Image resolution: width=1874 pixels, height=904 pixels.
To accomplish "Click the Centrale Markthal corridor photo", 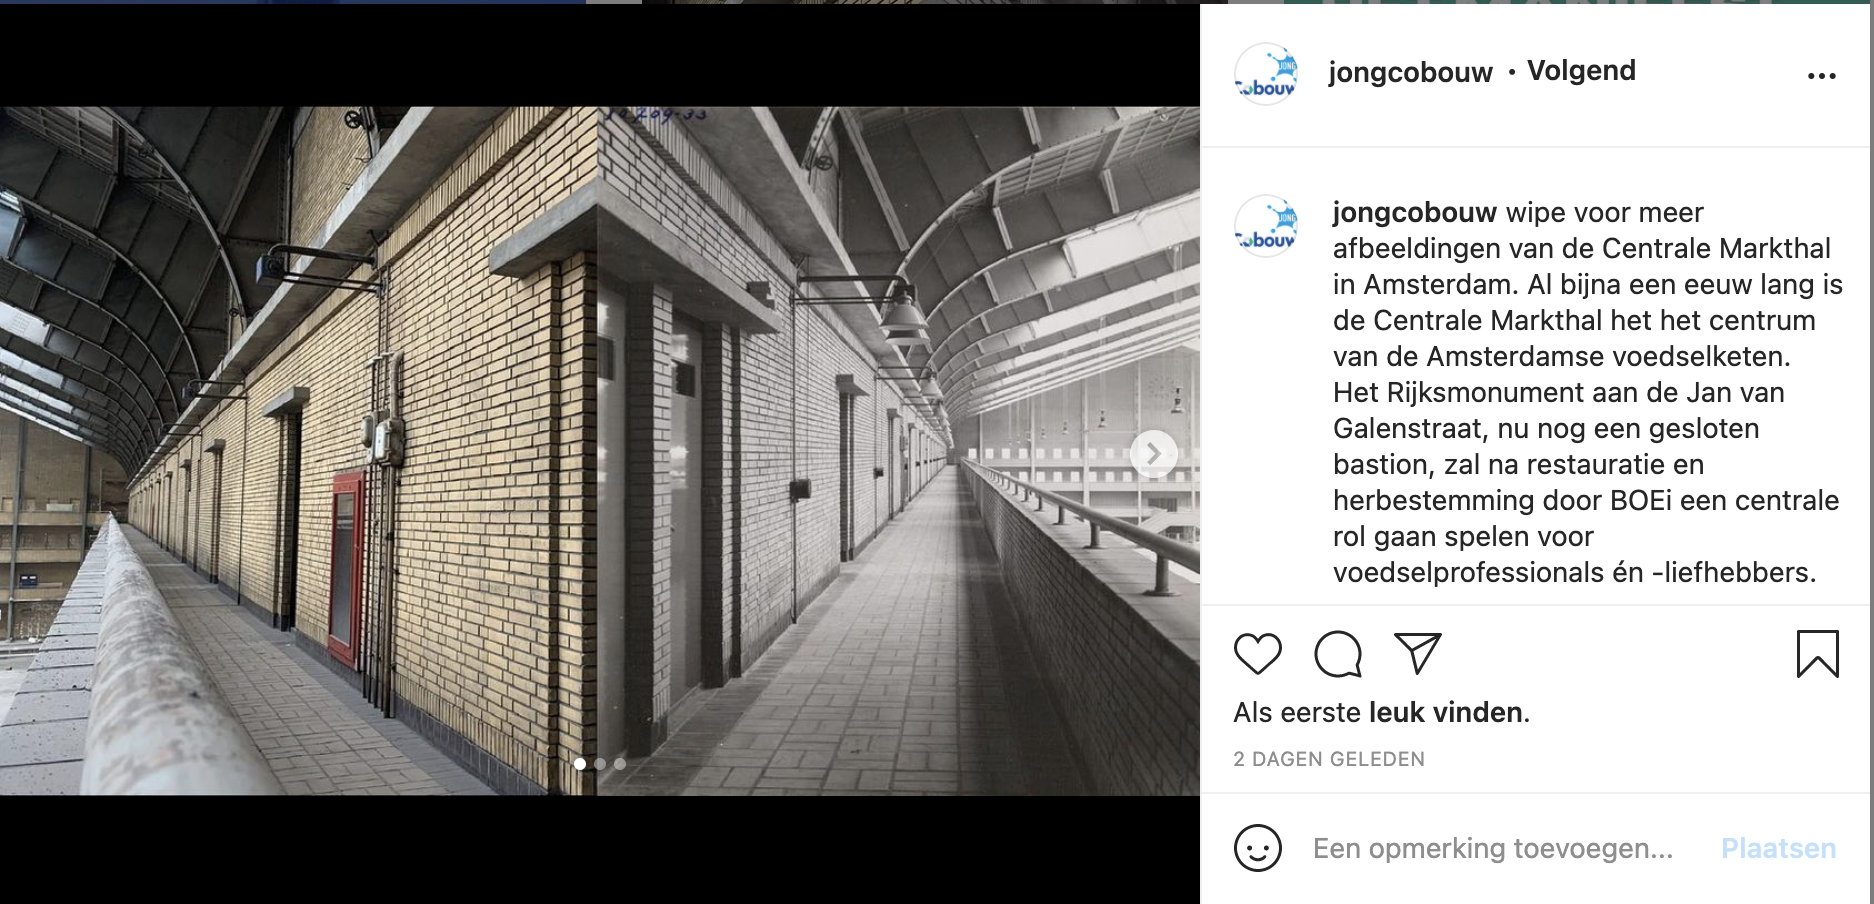I will pos(600,450).
